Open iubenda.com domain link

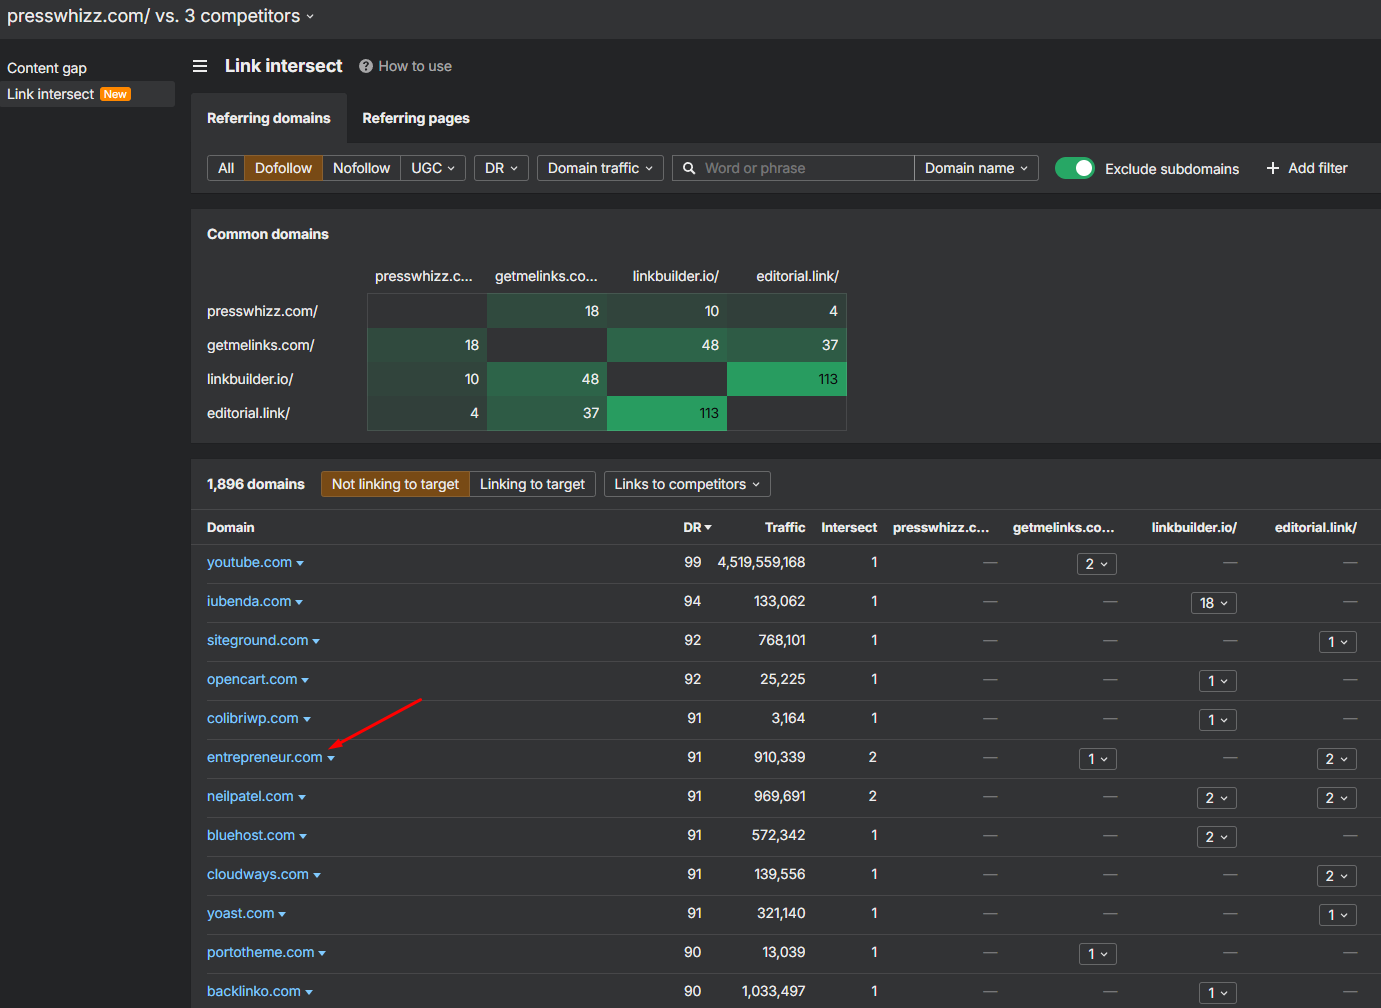click(x=249, y=601)
